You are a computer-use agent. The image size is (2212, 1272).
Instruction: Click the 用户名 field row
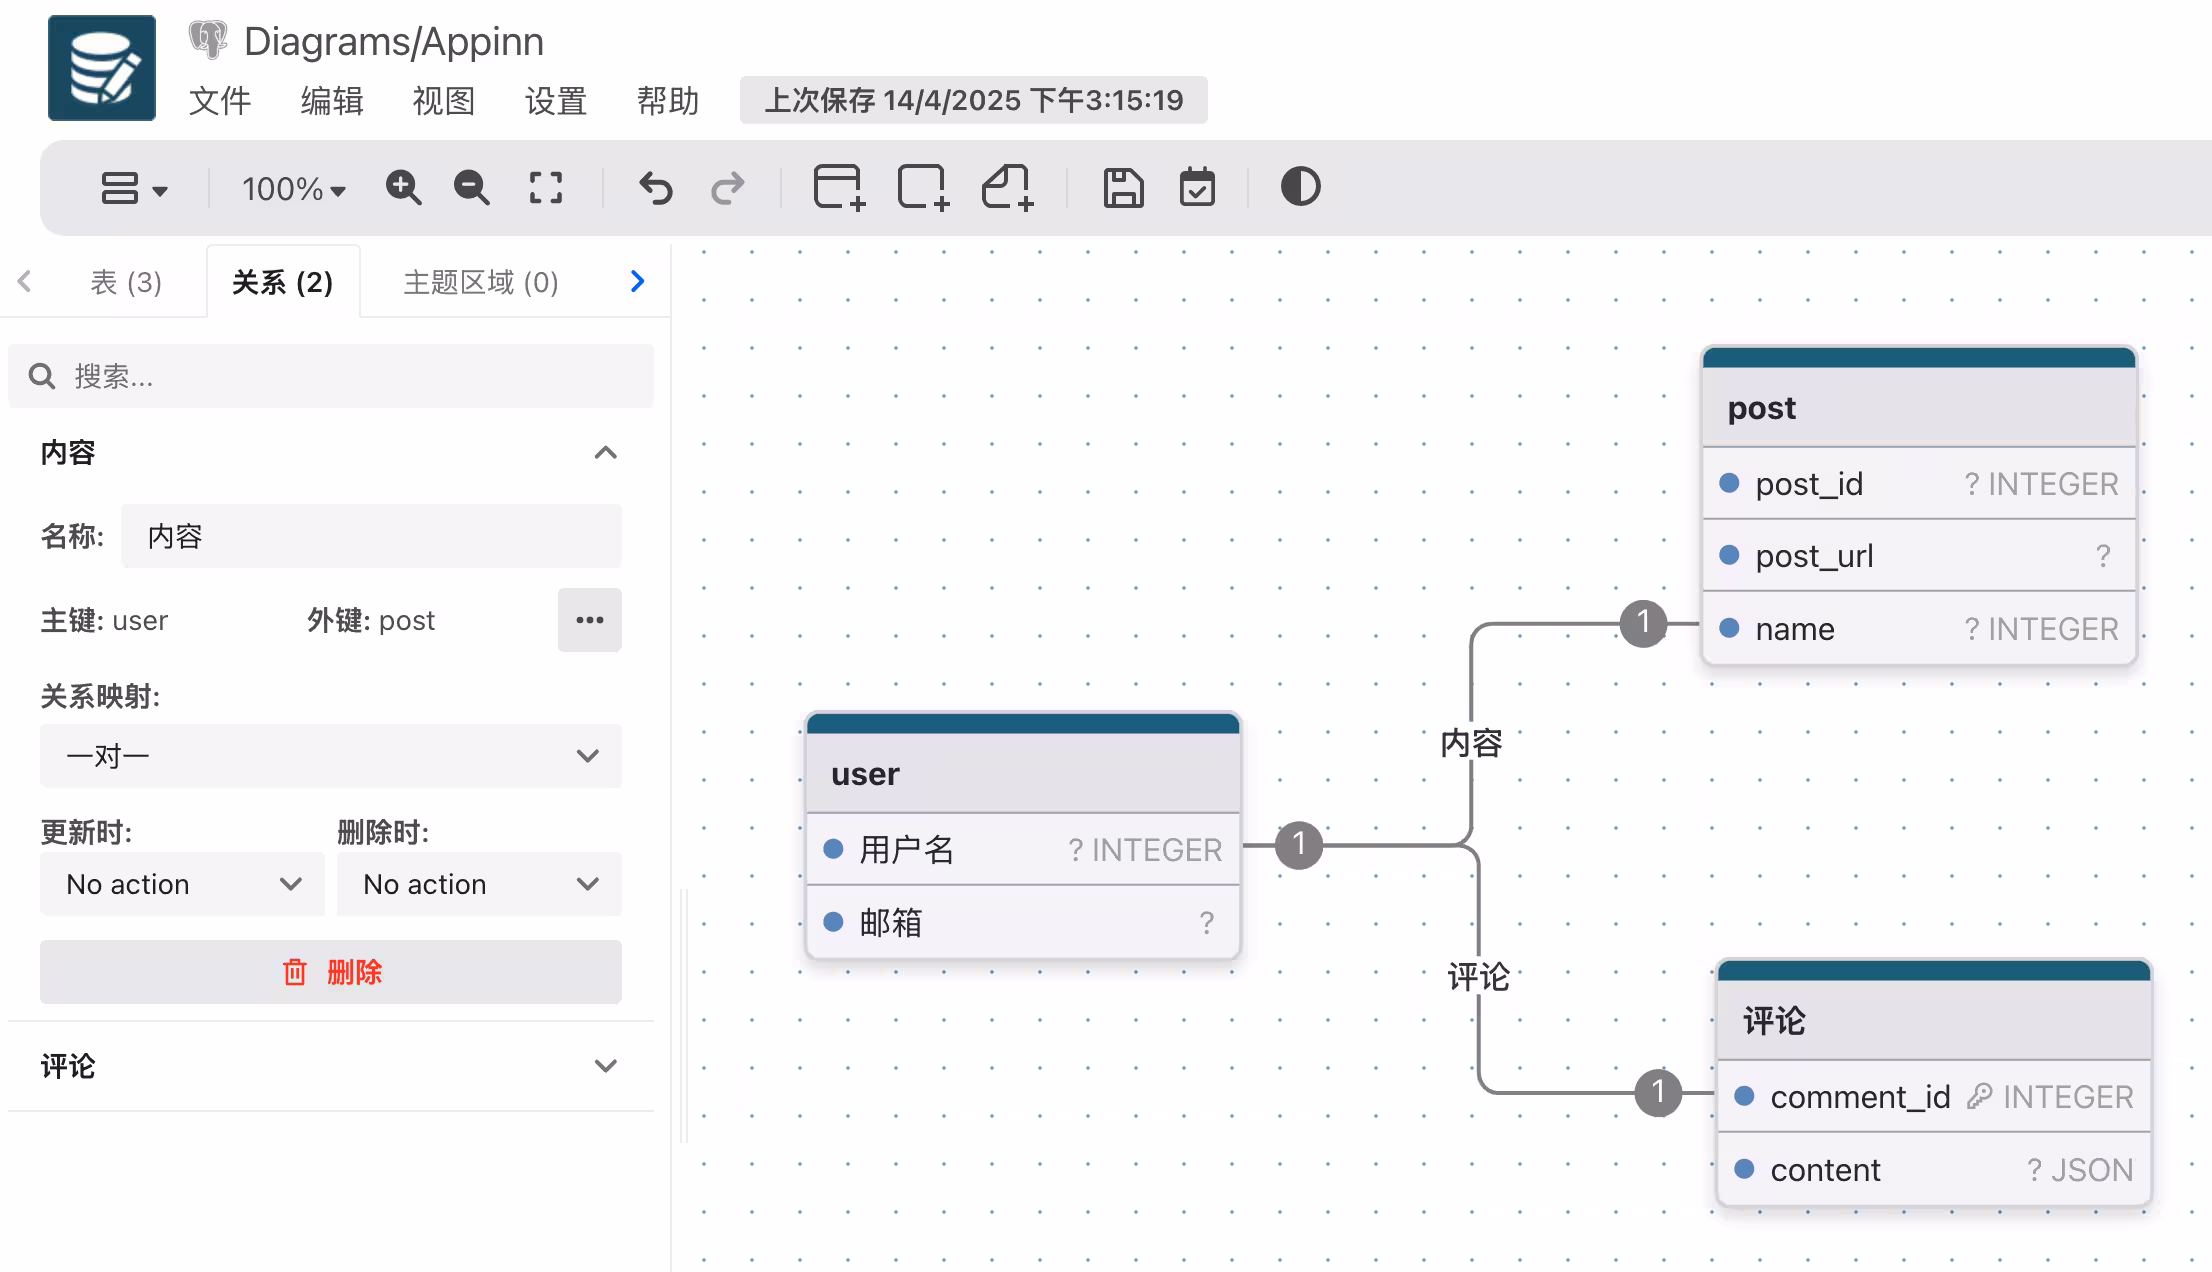(x=1023, y=850)
